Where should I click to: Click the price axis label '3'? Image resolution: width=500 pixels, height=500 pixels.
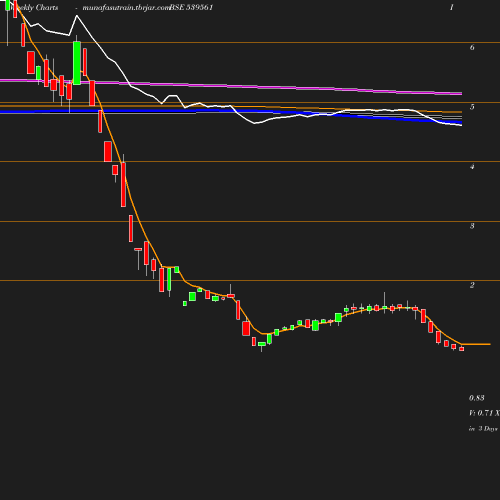pos(472,226)
